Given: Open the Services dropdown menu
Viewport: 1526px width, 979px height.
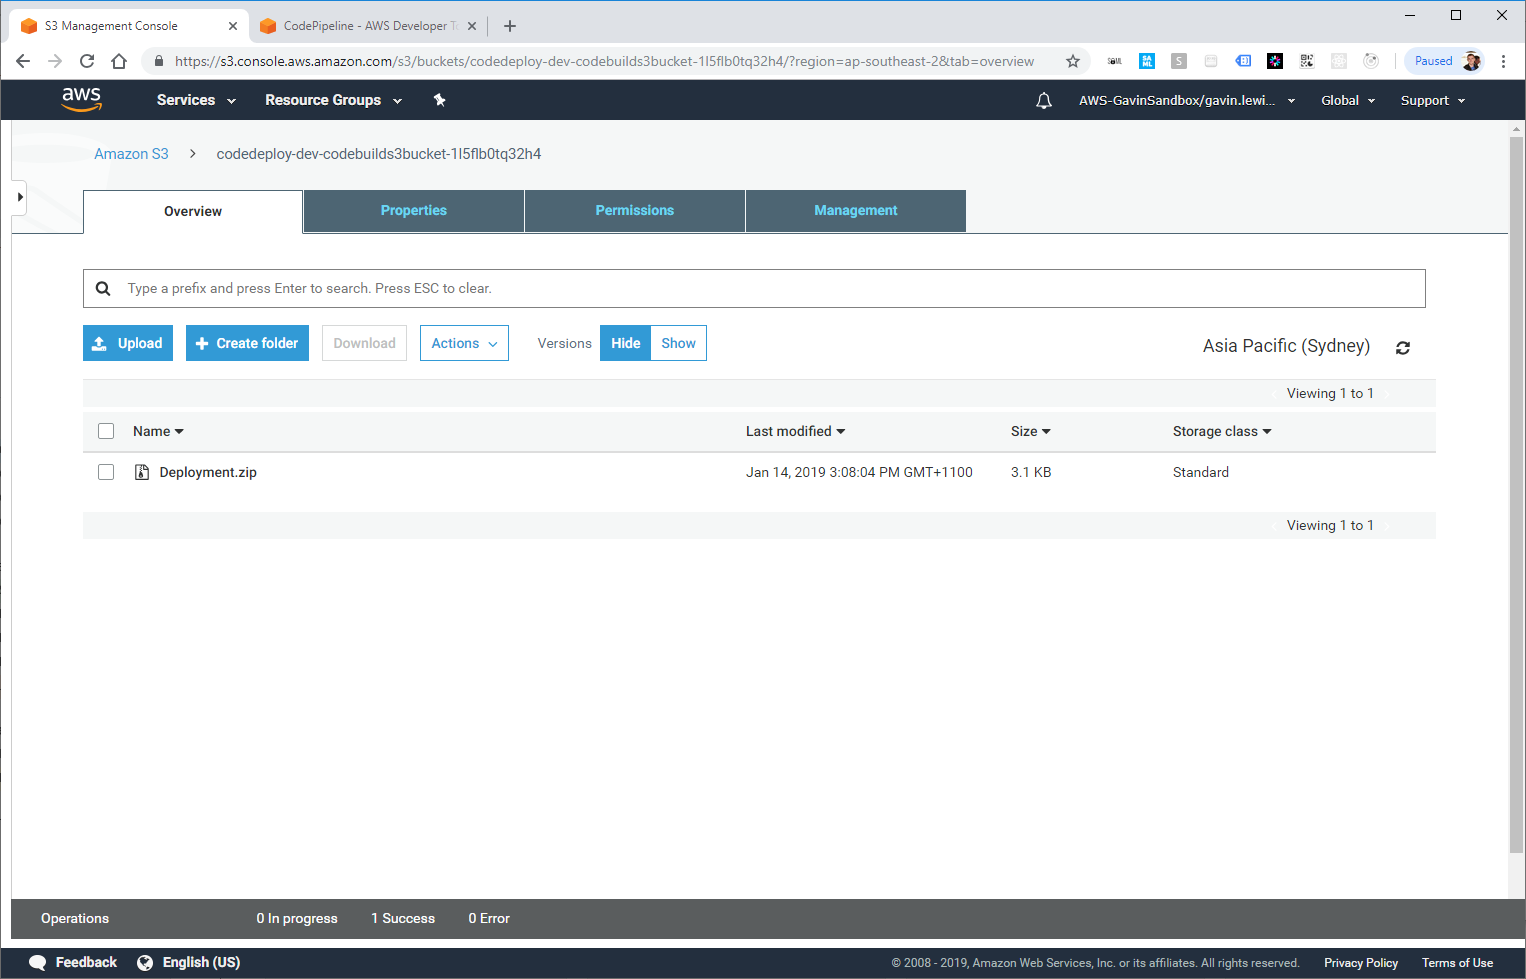Looking at the screenshot, I should (196, 100).
